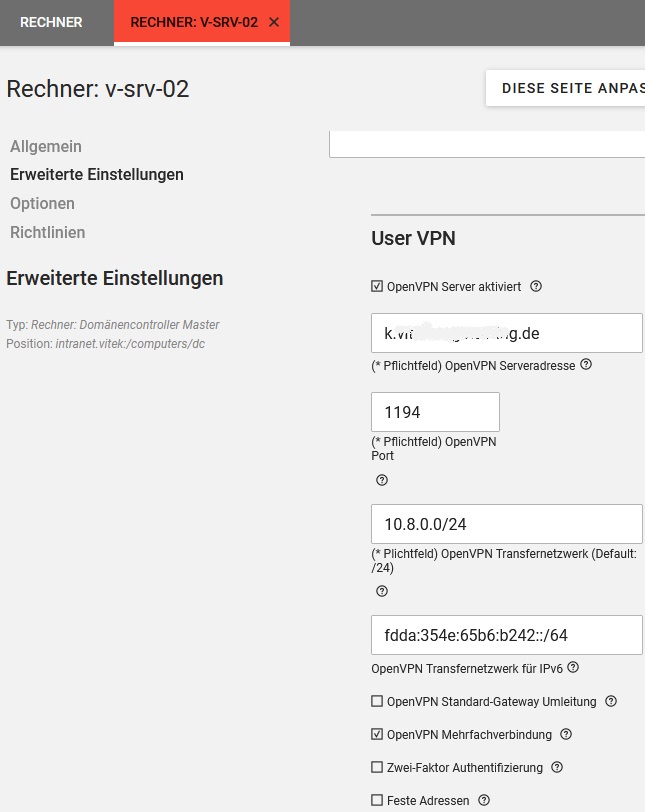Open help for Zwei-Faktor Authentifizierung
This screenshot has width=645, height=812.
click(x=557, y=767)
